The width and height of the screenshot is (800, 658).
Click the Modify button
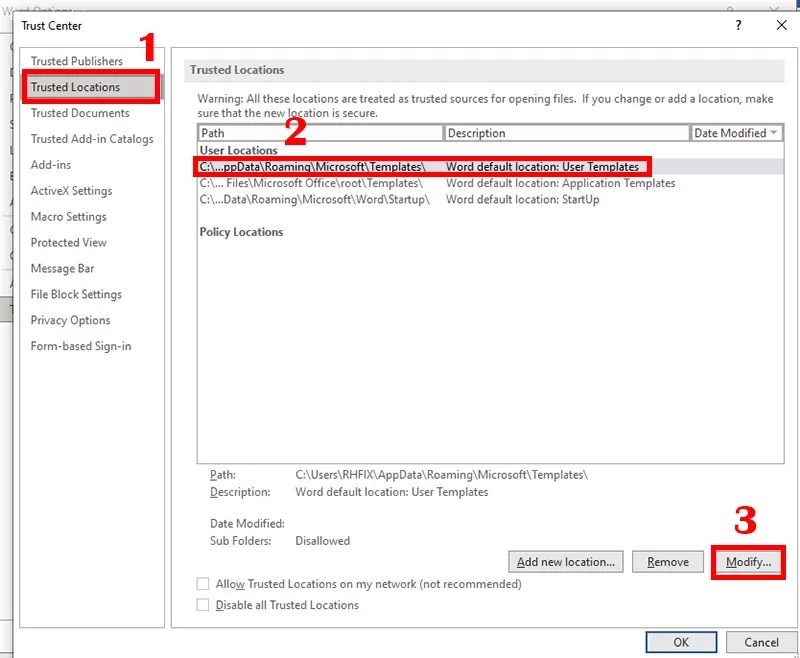pyautogui.click(x=748, y=562)
